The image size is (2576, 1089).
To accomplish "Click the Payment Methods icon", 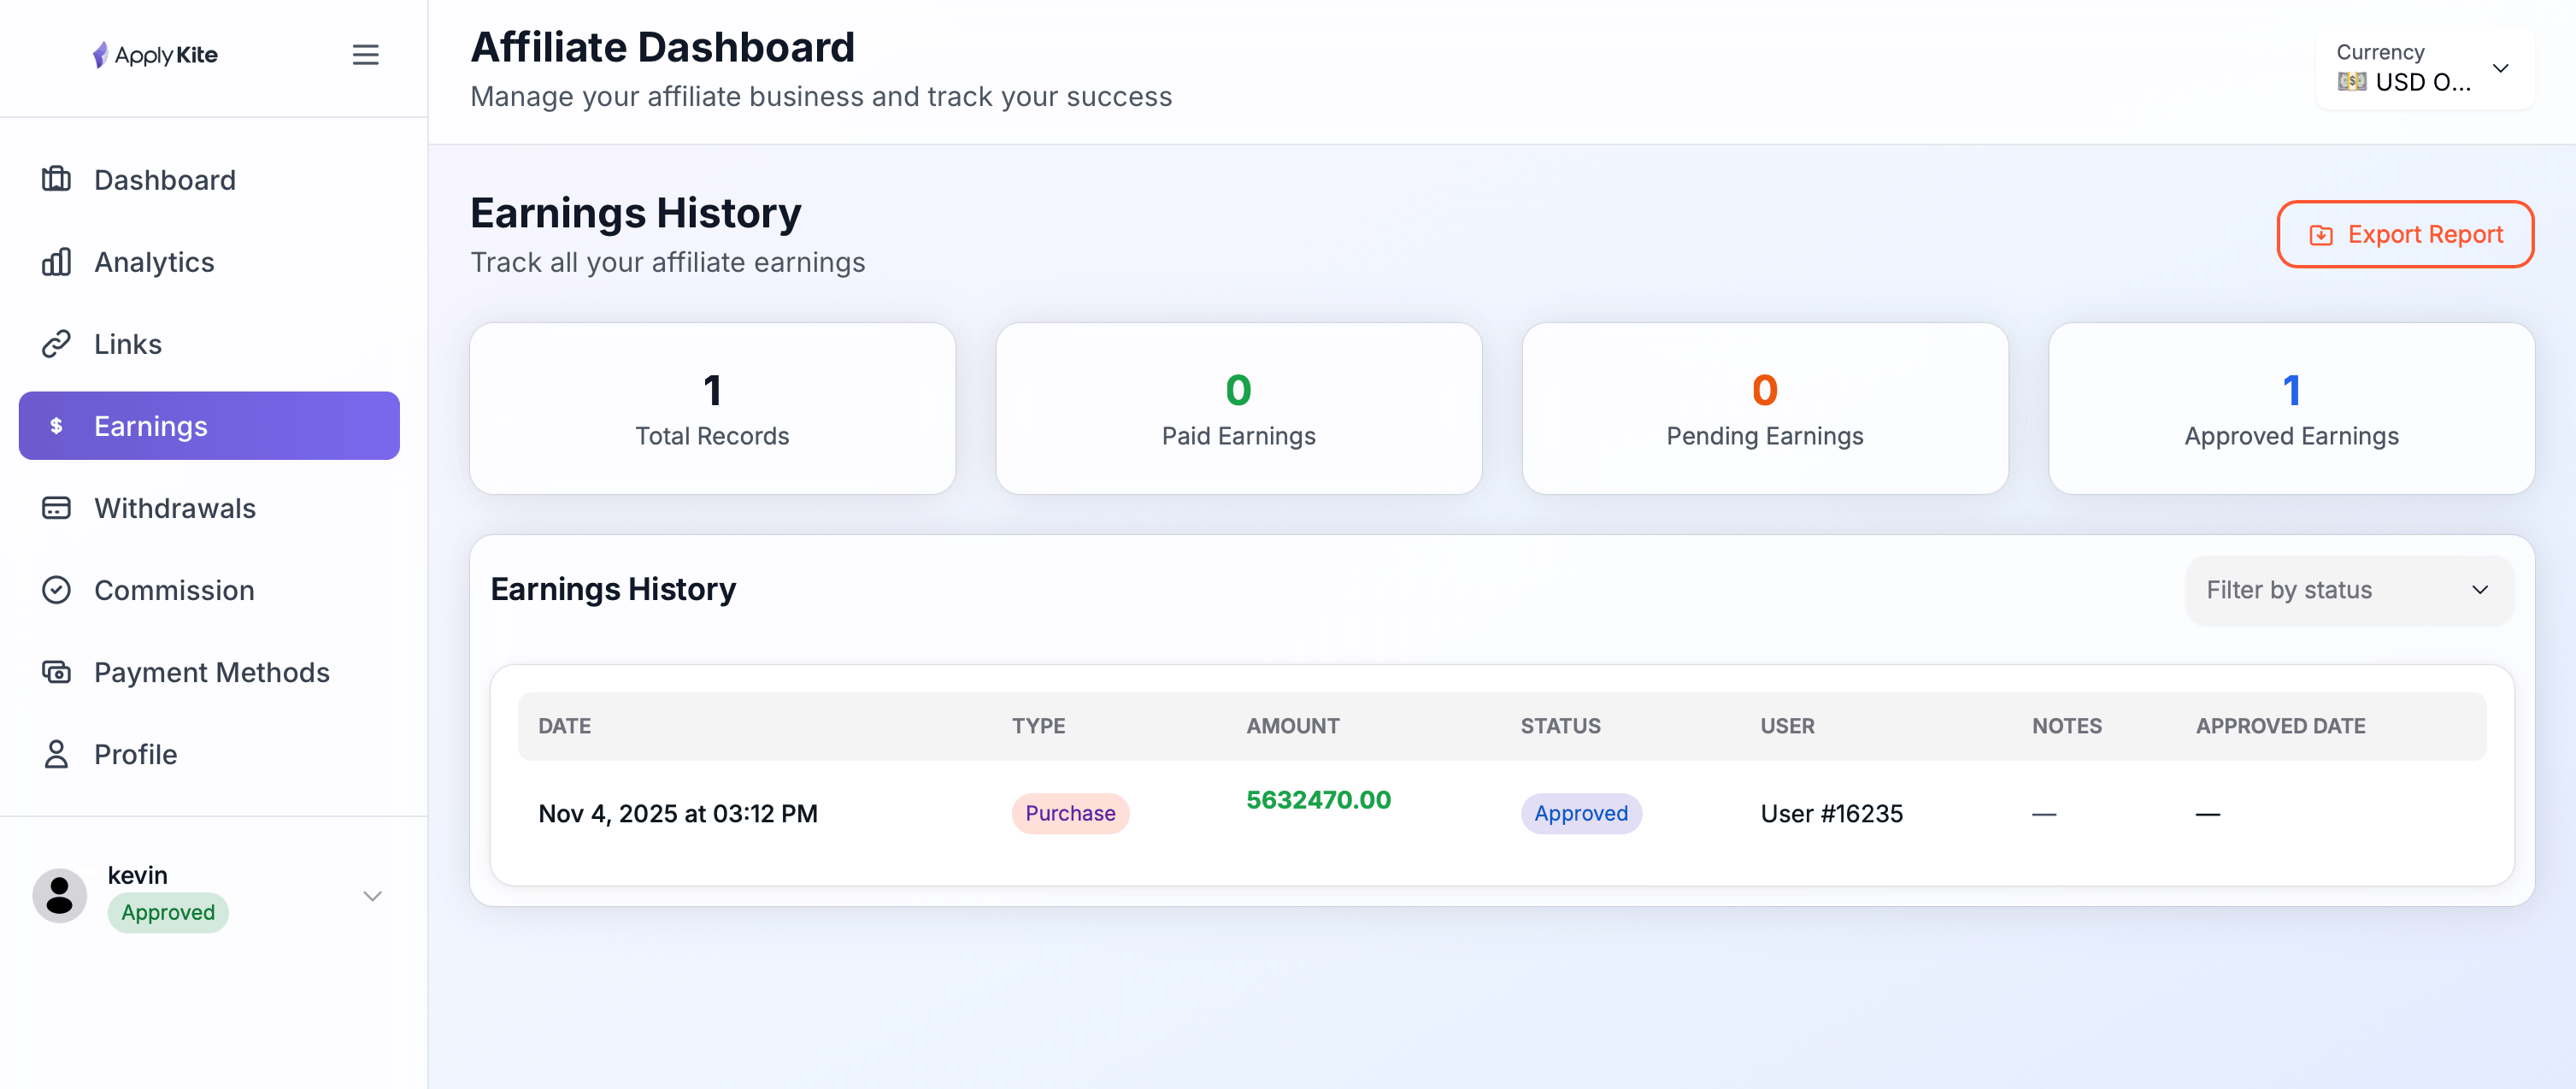I will [56, 672].
